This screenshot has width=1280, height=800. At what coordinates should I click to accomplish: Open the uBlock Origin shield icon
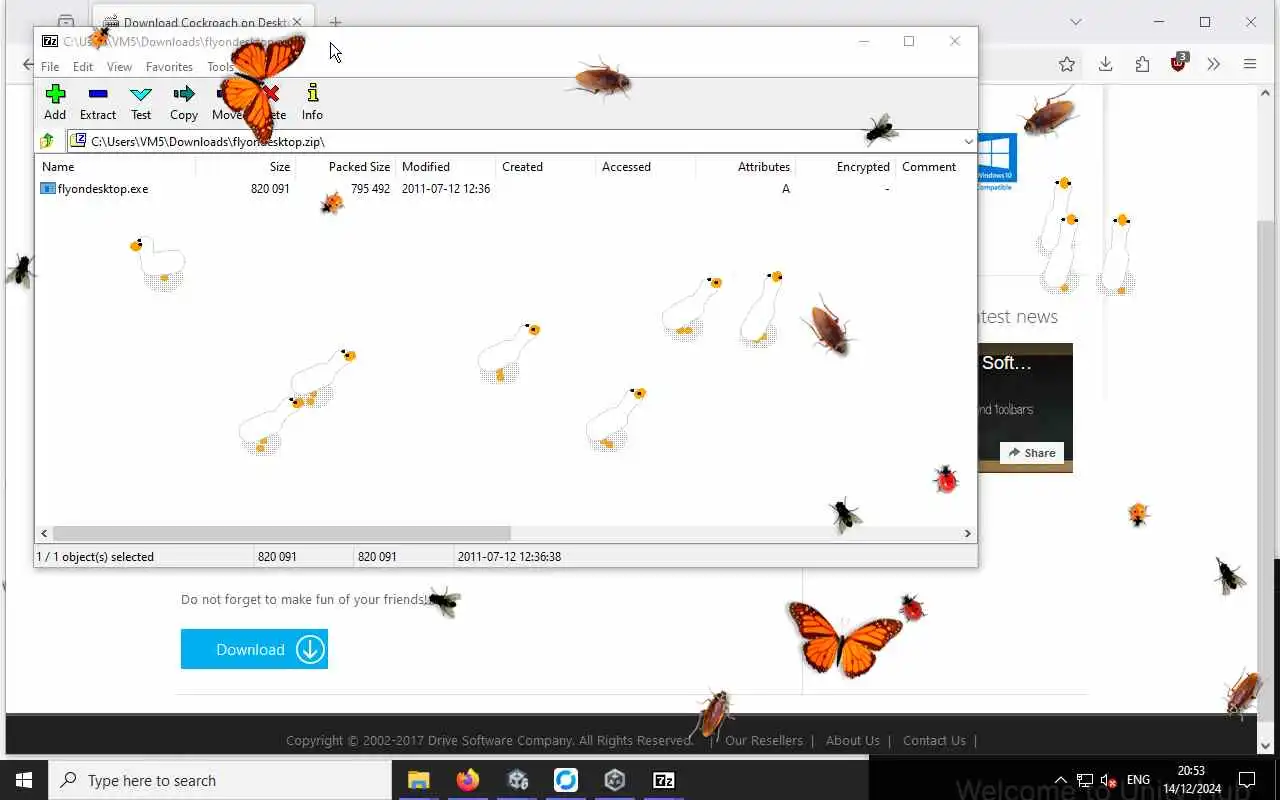[1179, 63]
